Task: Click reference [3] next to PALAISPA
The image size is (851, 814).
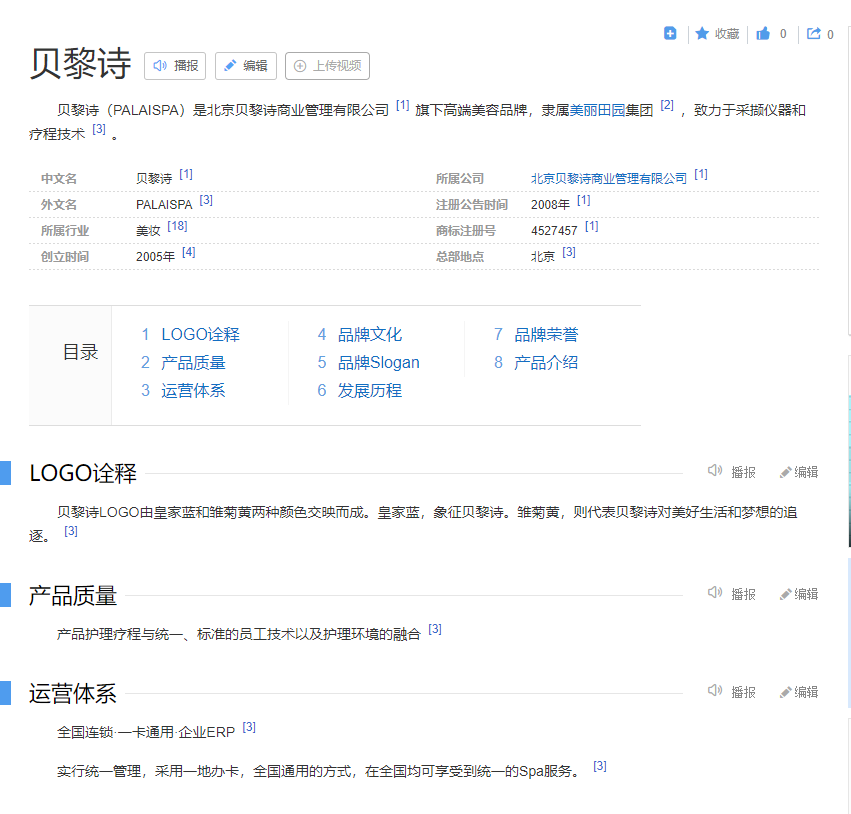Action: point(206,200)
